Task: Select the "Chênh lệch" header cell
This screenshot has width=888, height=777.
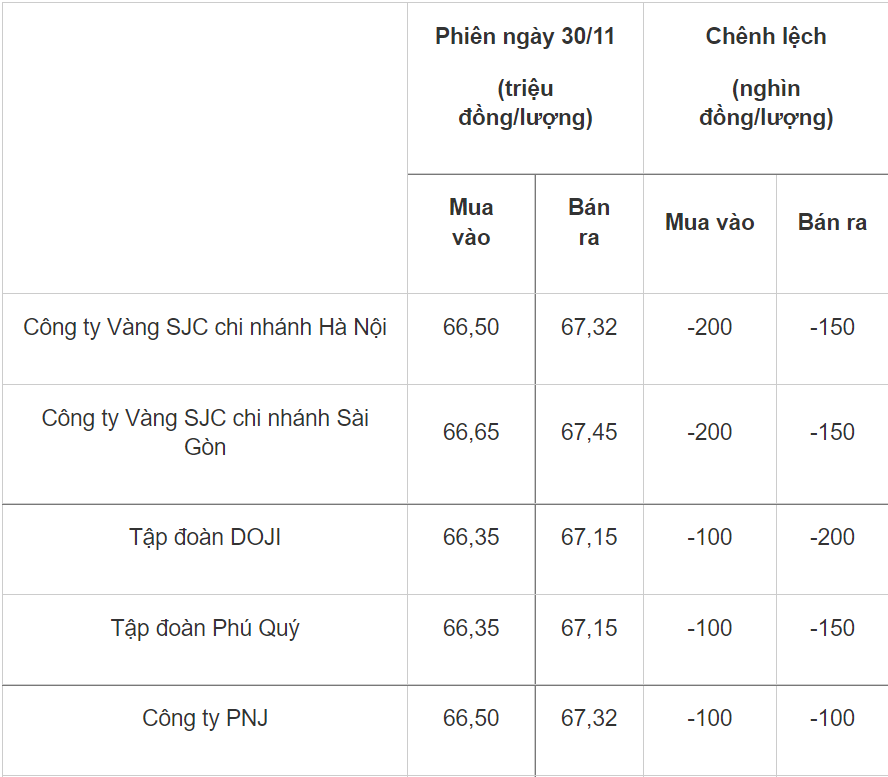Action: pos(766,37)
